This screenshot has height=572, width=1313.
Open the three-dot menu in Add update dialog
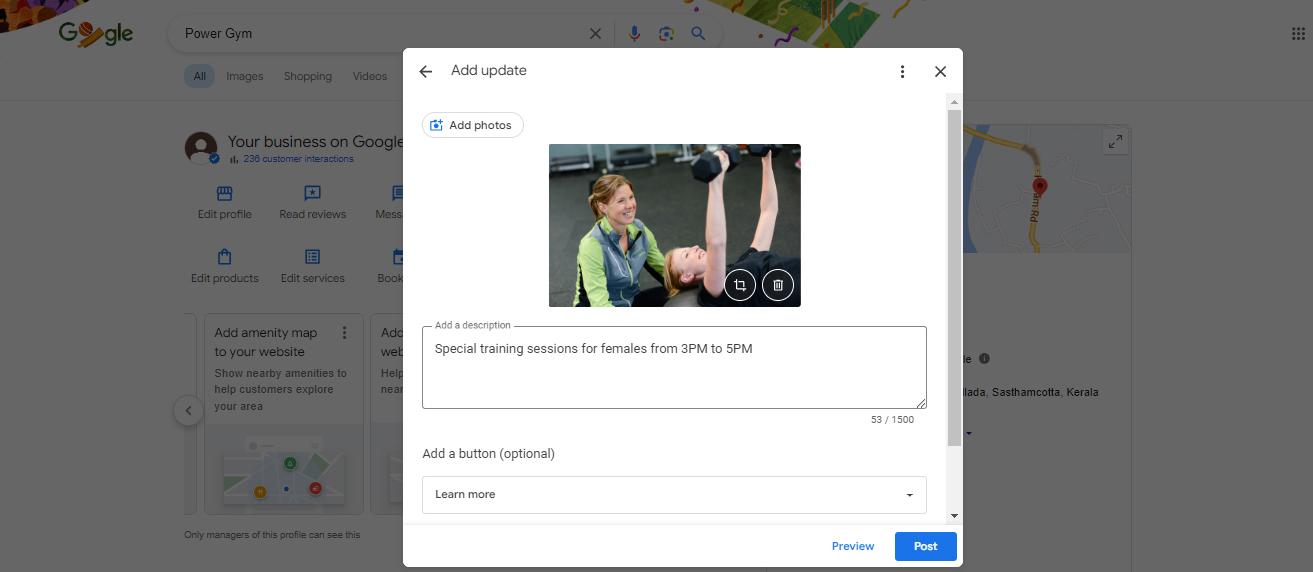click(x=902, y=71)
